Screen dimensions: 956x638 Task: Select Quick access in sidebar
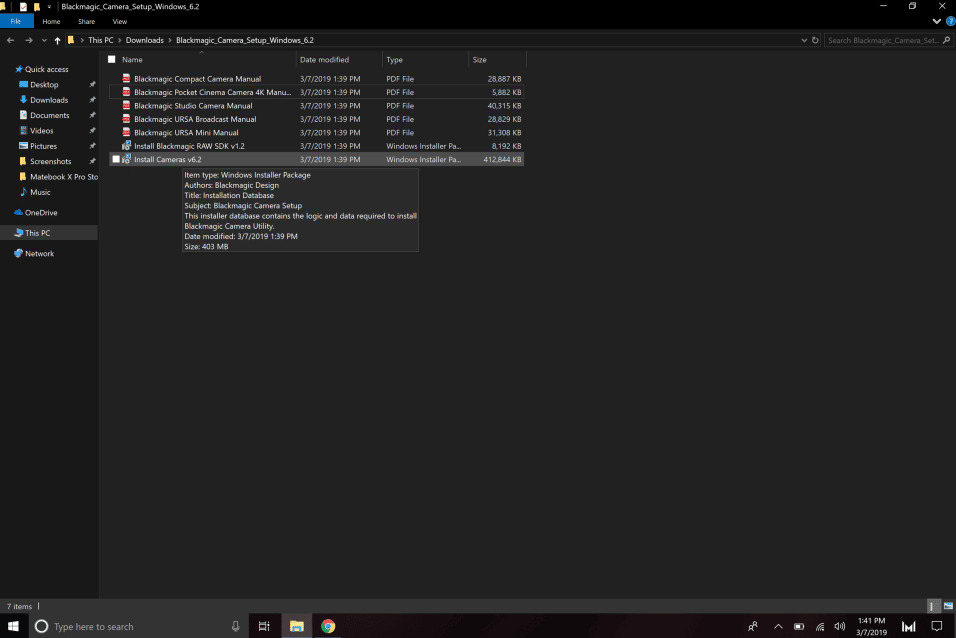pyautogui.click(x=46, y=69)
